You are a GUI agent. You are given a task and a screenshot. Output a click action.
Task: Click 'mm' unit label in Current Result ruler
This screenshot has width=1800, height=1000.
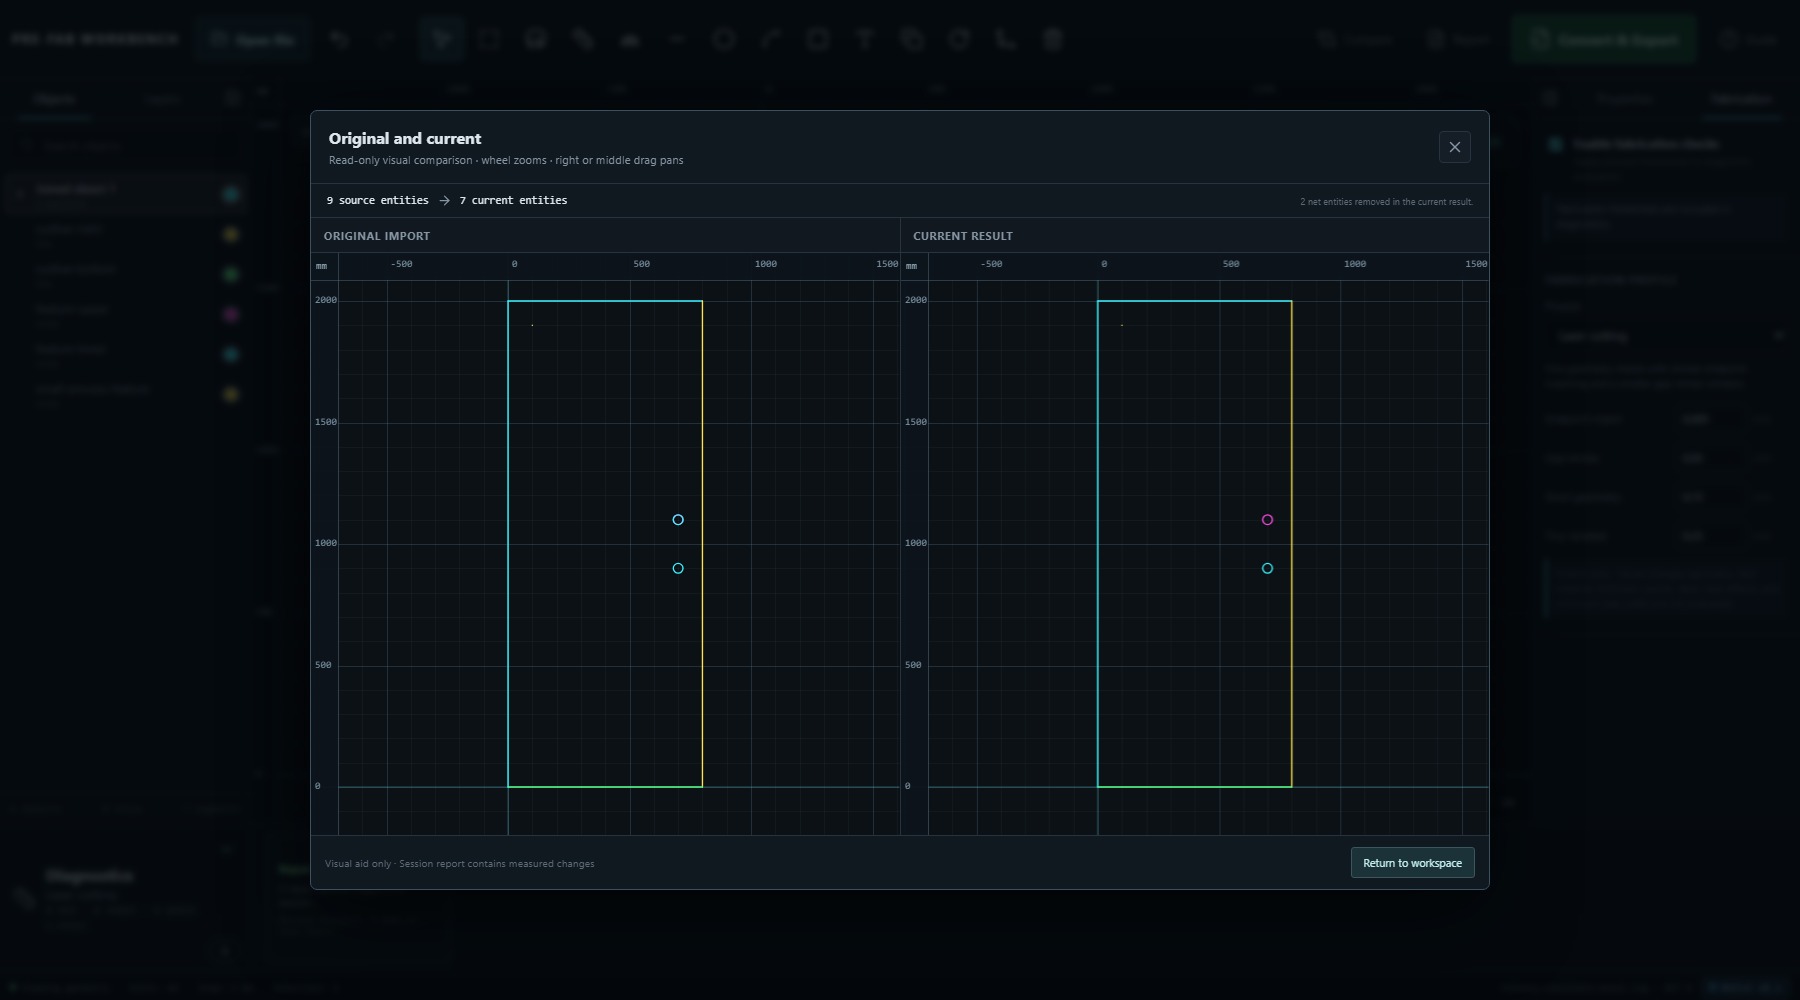pyautogui.click(x=911, y=266)
